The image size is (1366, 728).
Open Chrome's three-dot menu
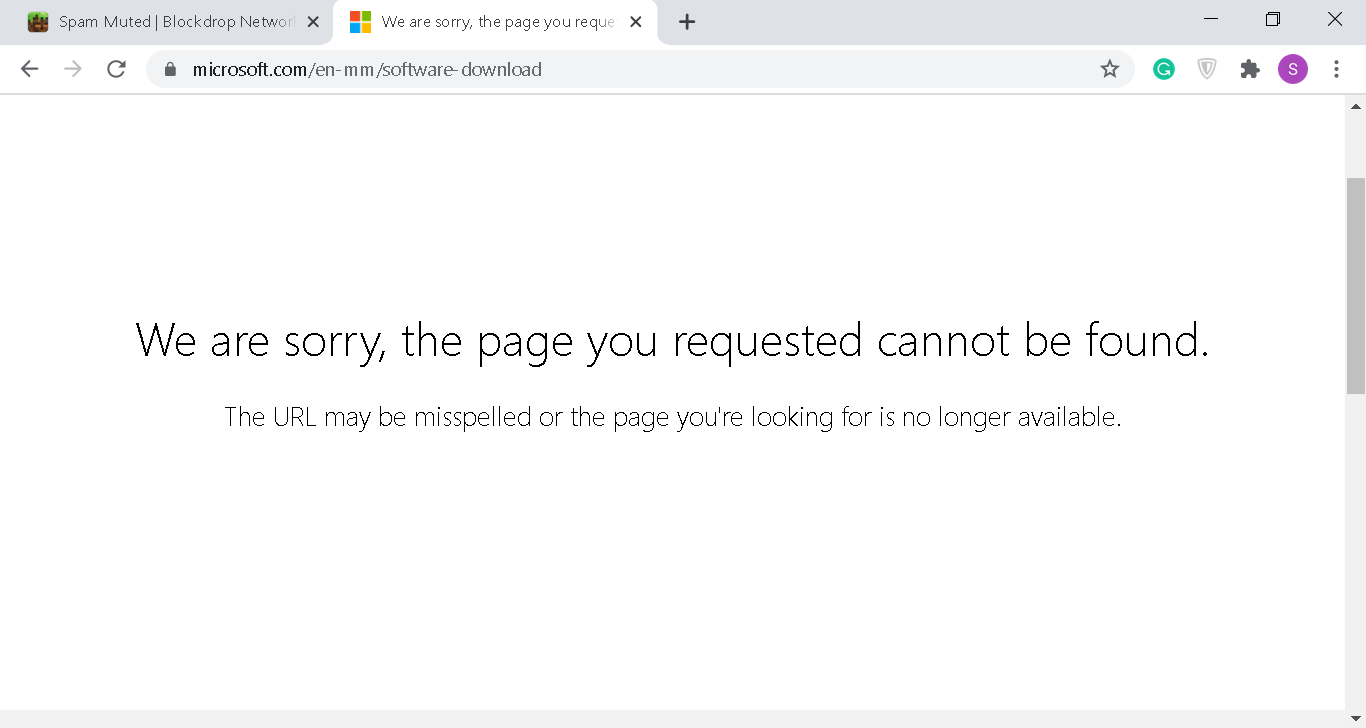pyautogui.click(x=1336, y=69)
